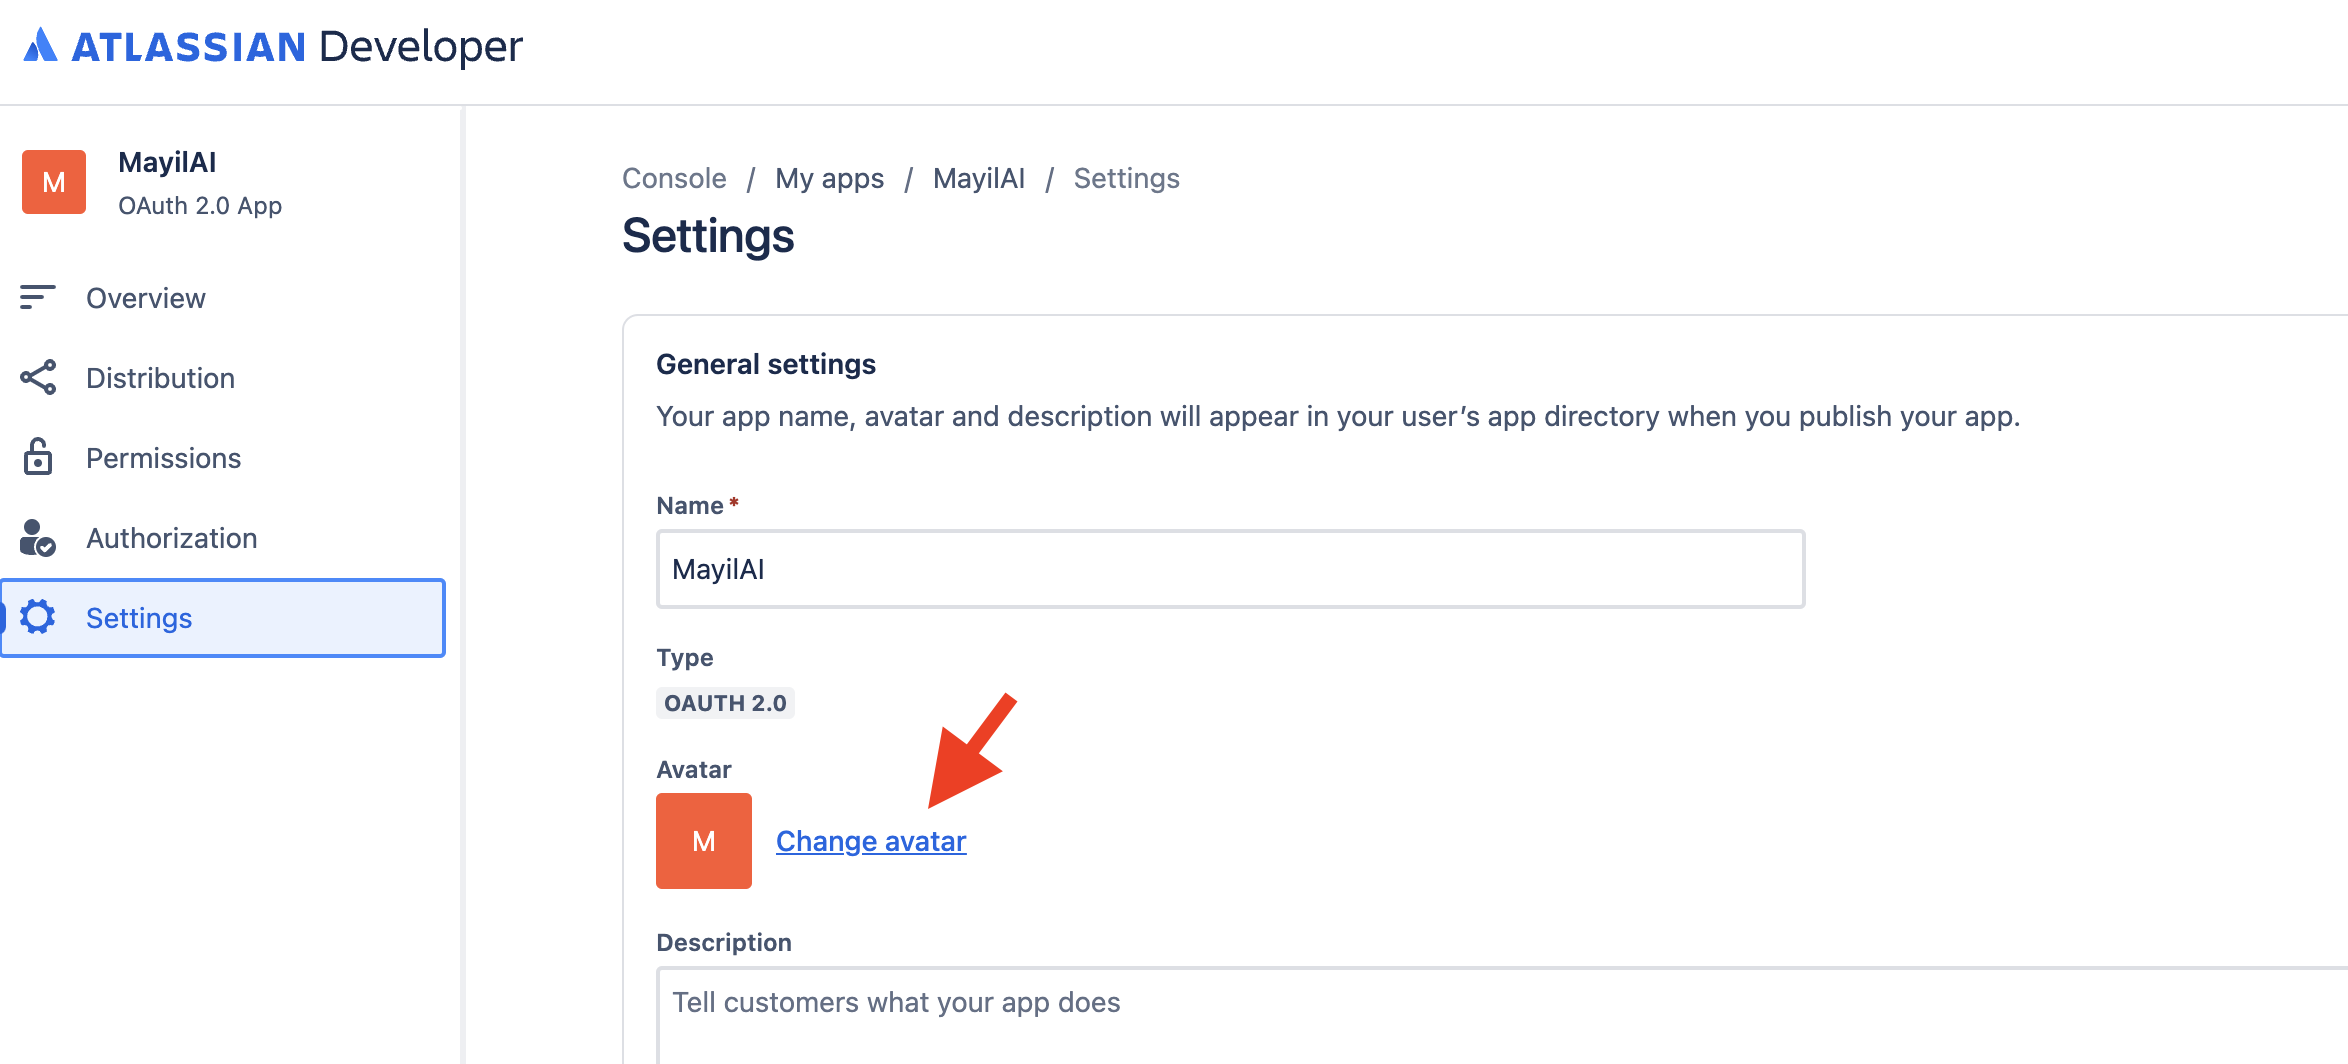This screenshot has width=2348, height=1064.
Task: Click the Overview lines icon
Action: point(38,297)
